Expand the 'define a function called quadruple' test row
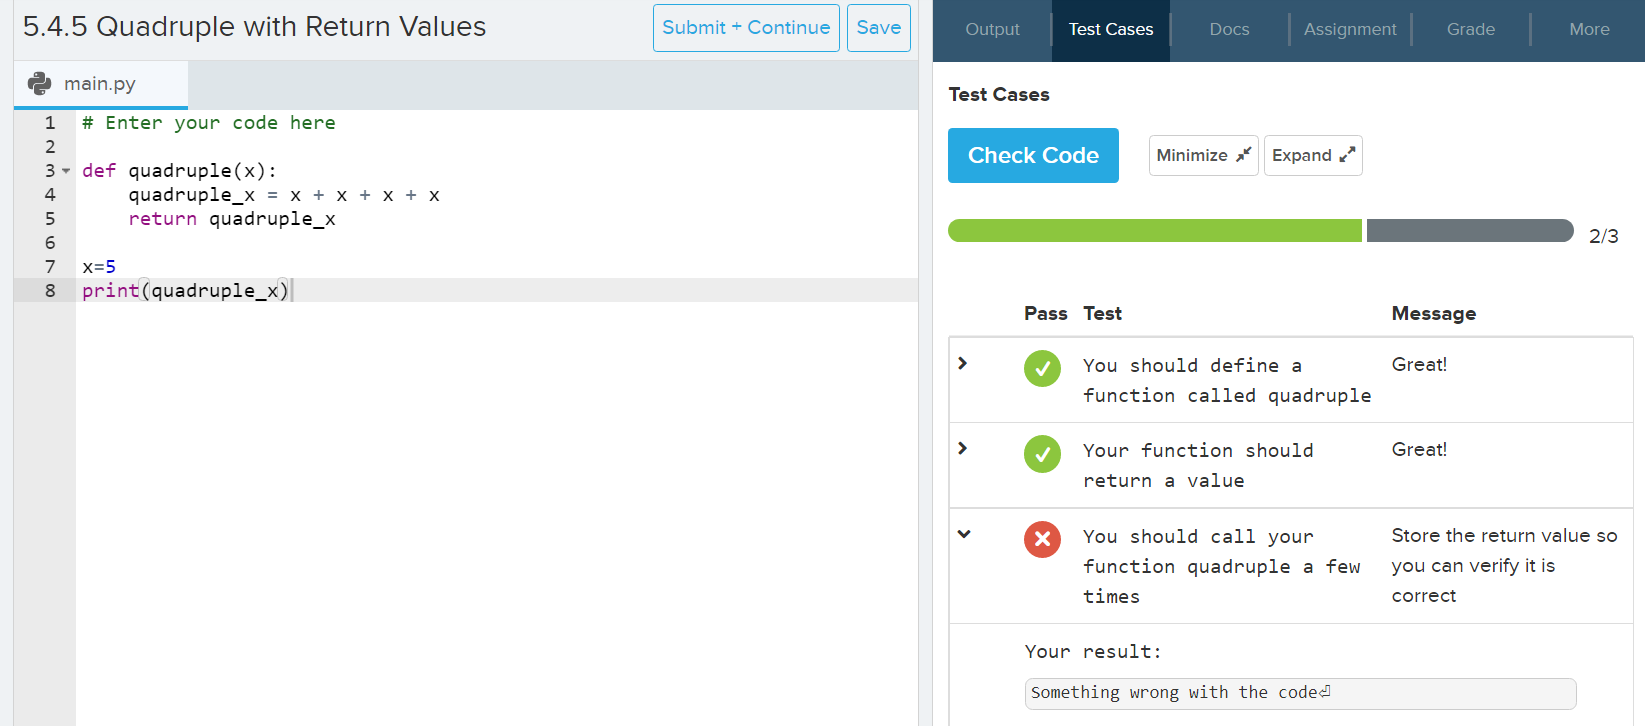Image resolution: width=1645 pixels, height=726 pixels. [x=962, y=363]
